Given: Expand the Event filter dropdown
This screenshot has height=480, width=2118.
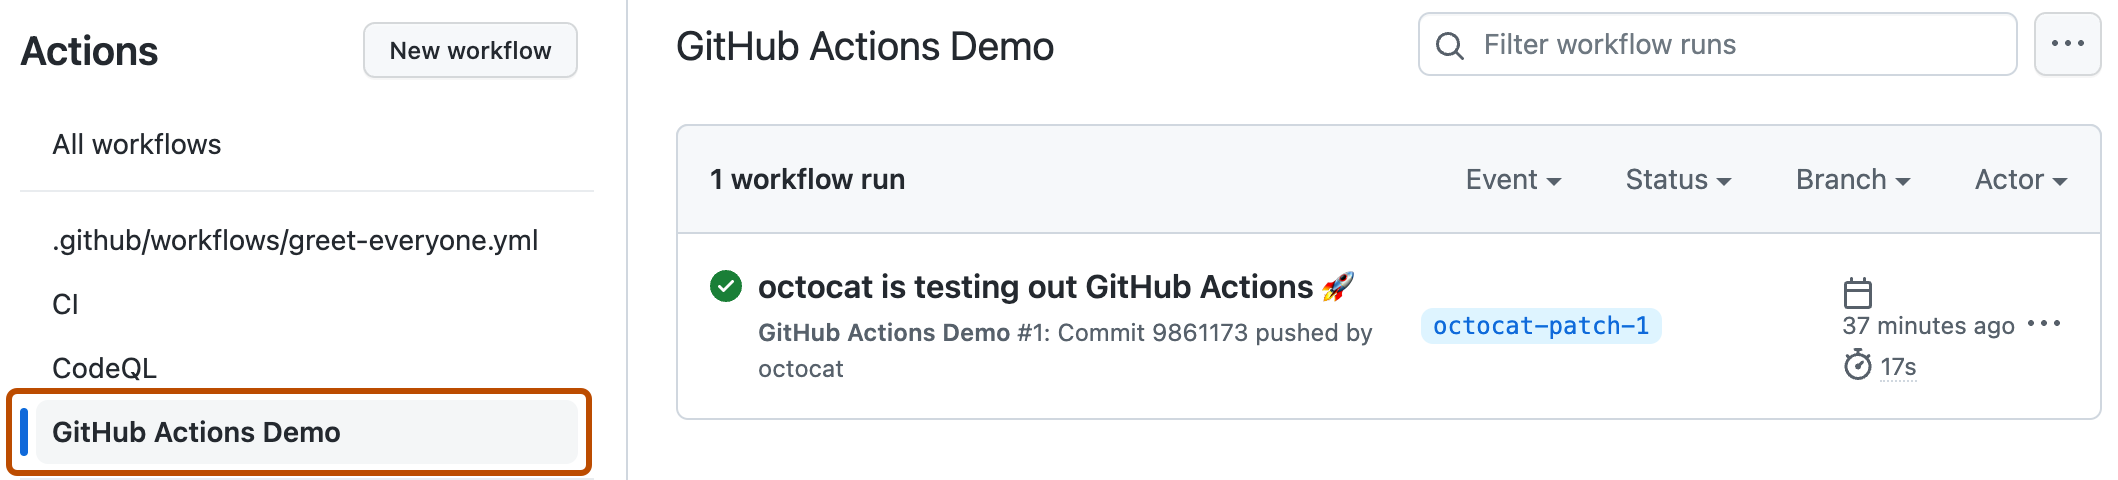Looking at the screenshot, I should point(1513,180).
